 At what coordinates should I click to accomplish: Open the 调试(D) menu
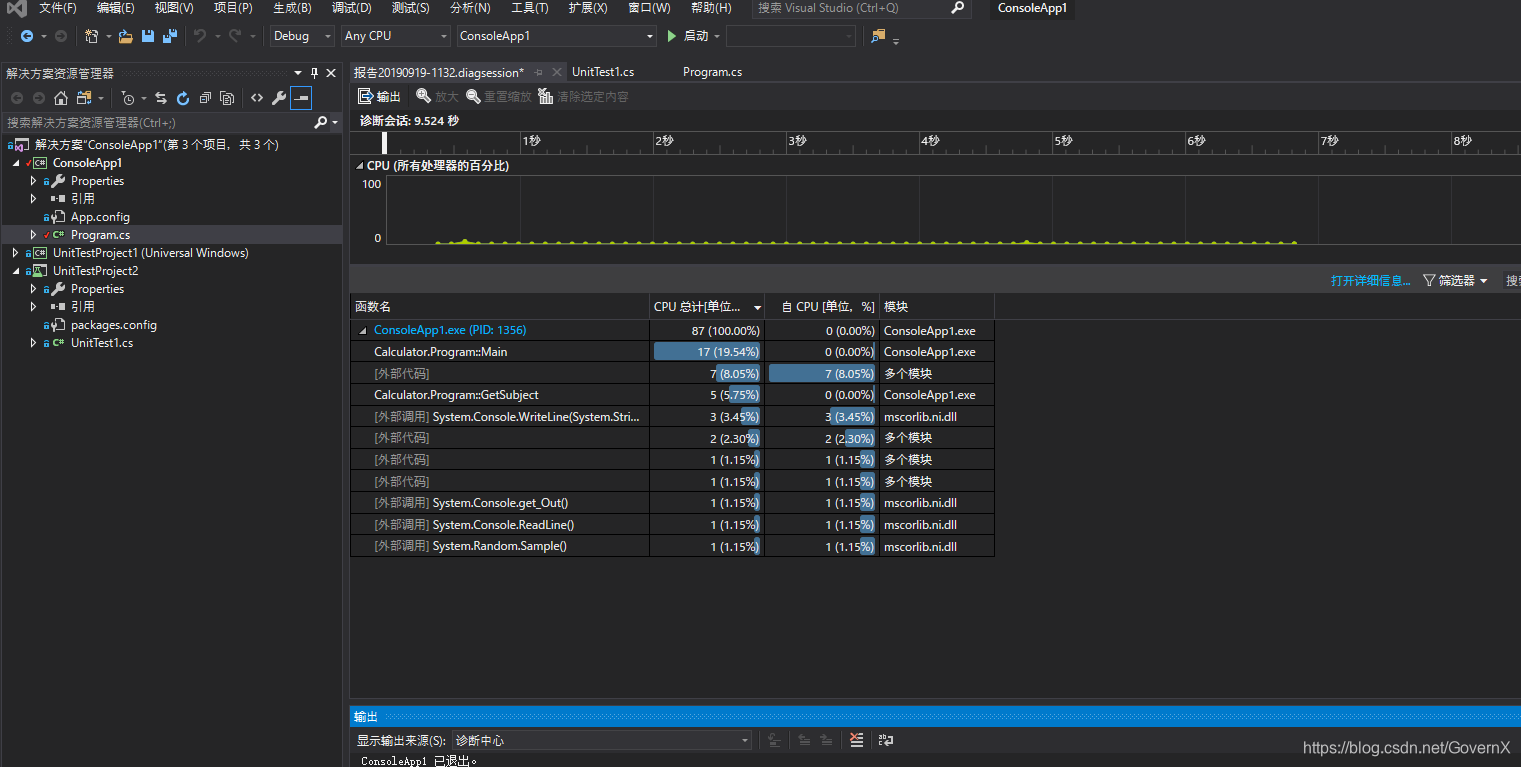tap(351, 8)
